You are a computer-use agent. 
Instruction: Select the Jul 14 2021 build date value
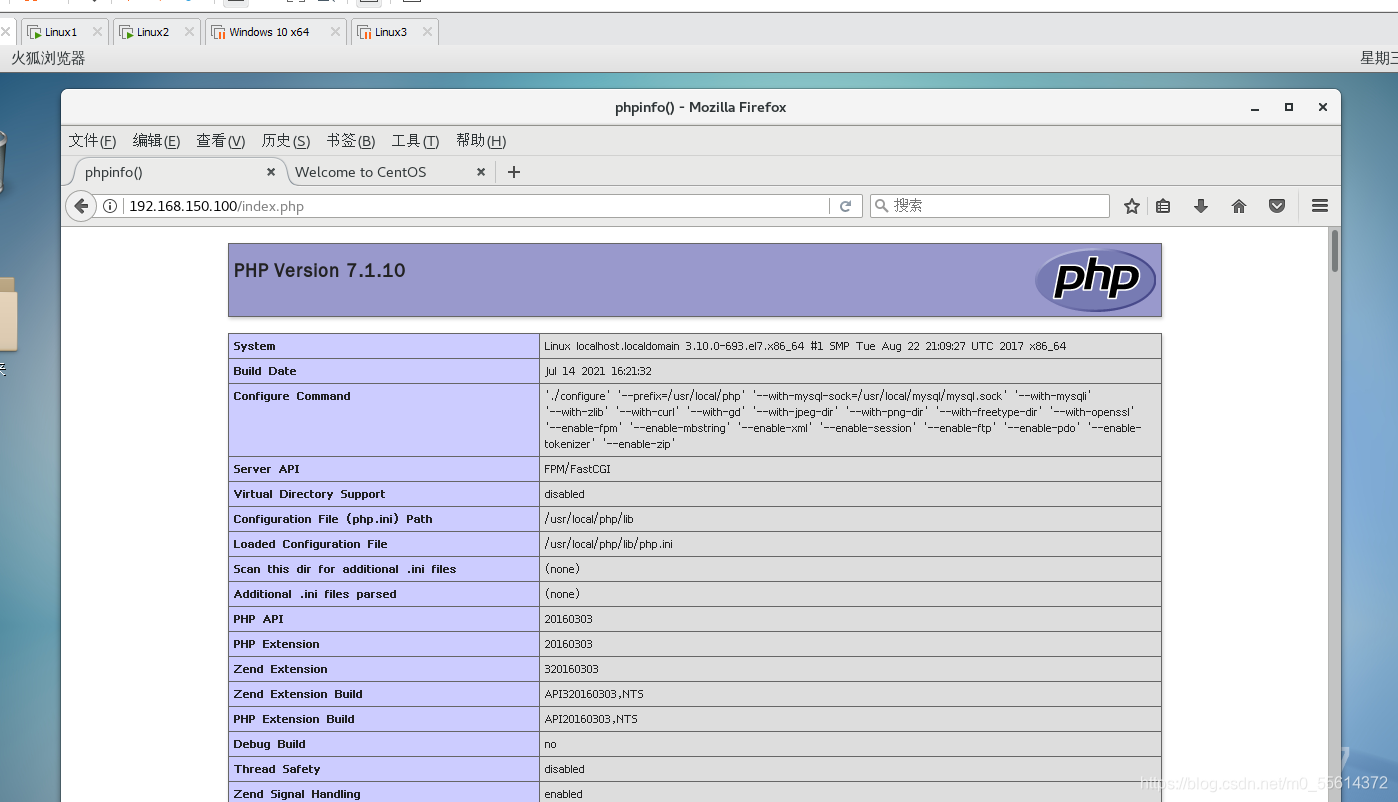coord(598,371)
